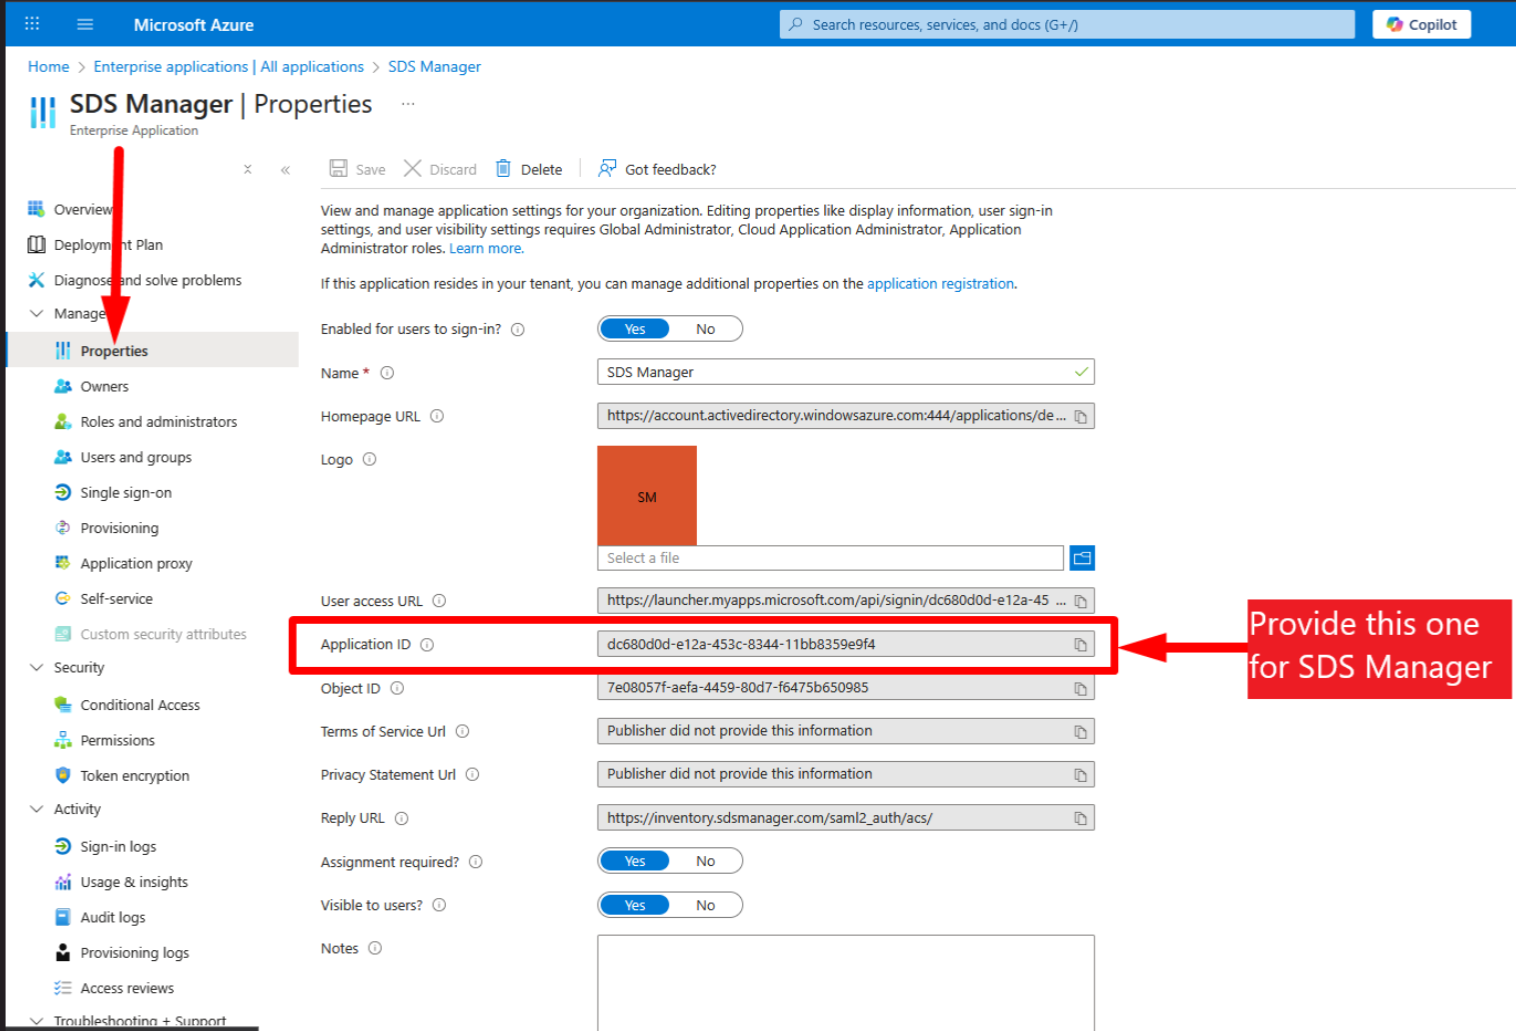Follow the Learn more link
Screen dimensions: 1516x1031
[x=486, y=248]
